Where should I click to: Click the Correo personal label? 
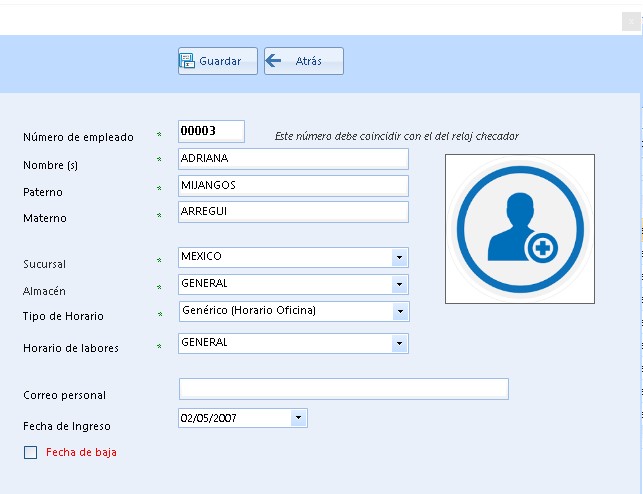click(x=64, y=395)
